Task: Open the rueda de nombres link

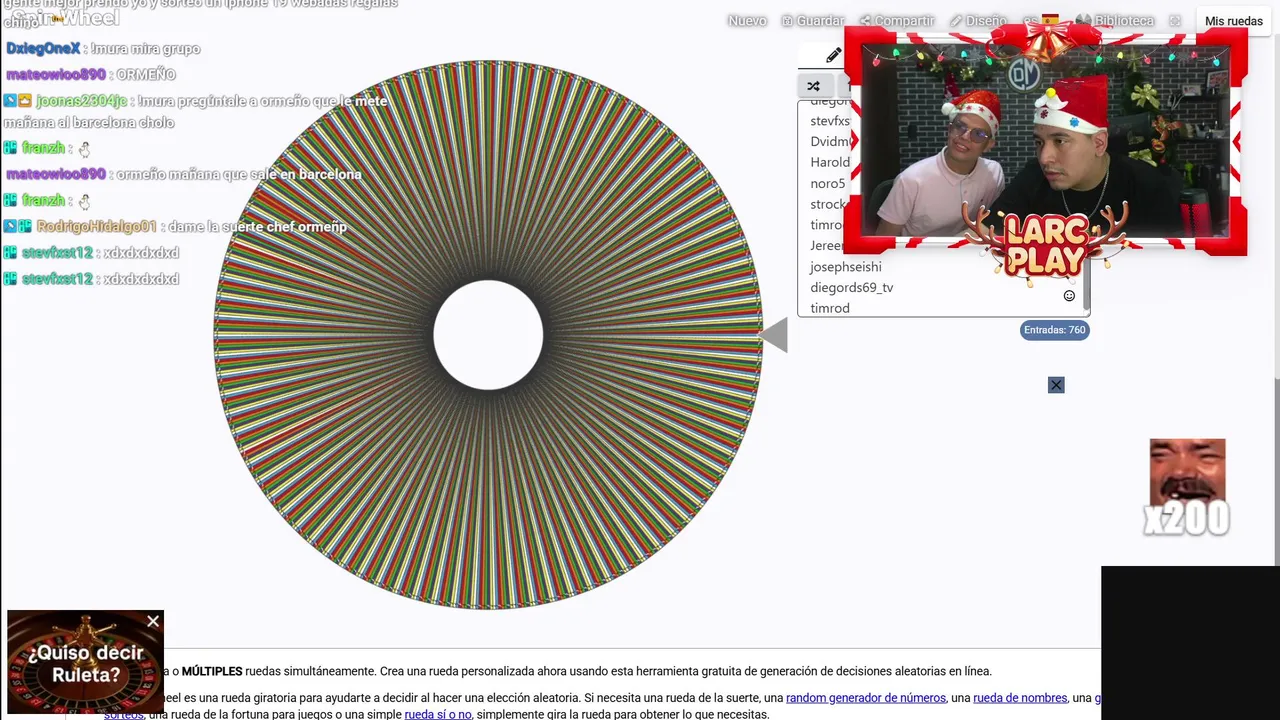Action: tap(1019, 698)
